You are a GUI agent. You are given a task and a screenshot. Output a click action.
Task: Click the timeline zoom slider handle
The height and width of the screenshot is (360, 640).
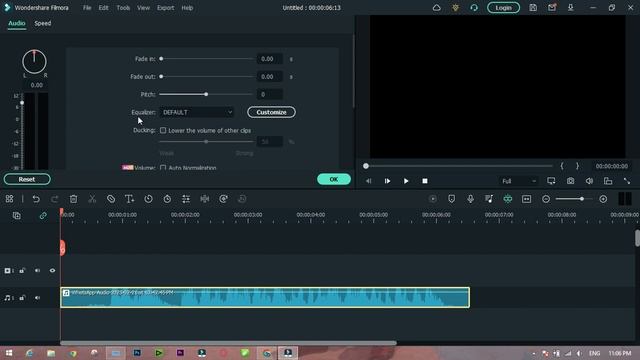[x=582, y=199]
